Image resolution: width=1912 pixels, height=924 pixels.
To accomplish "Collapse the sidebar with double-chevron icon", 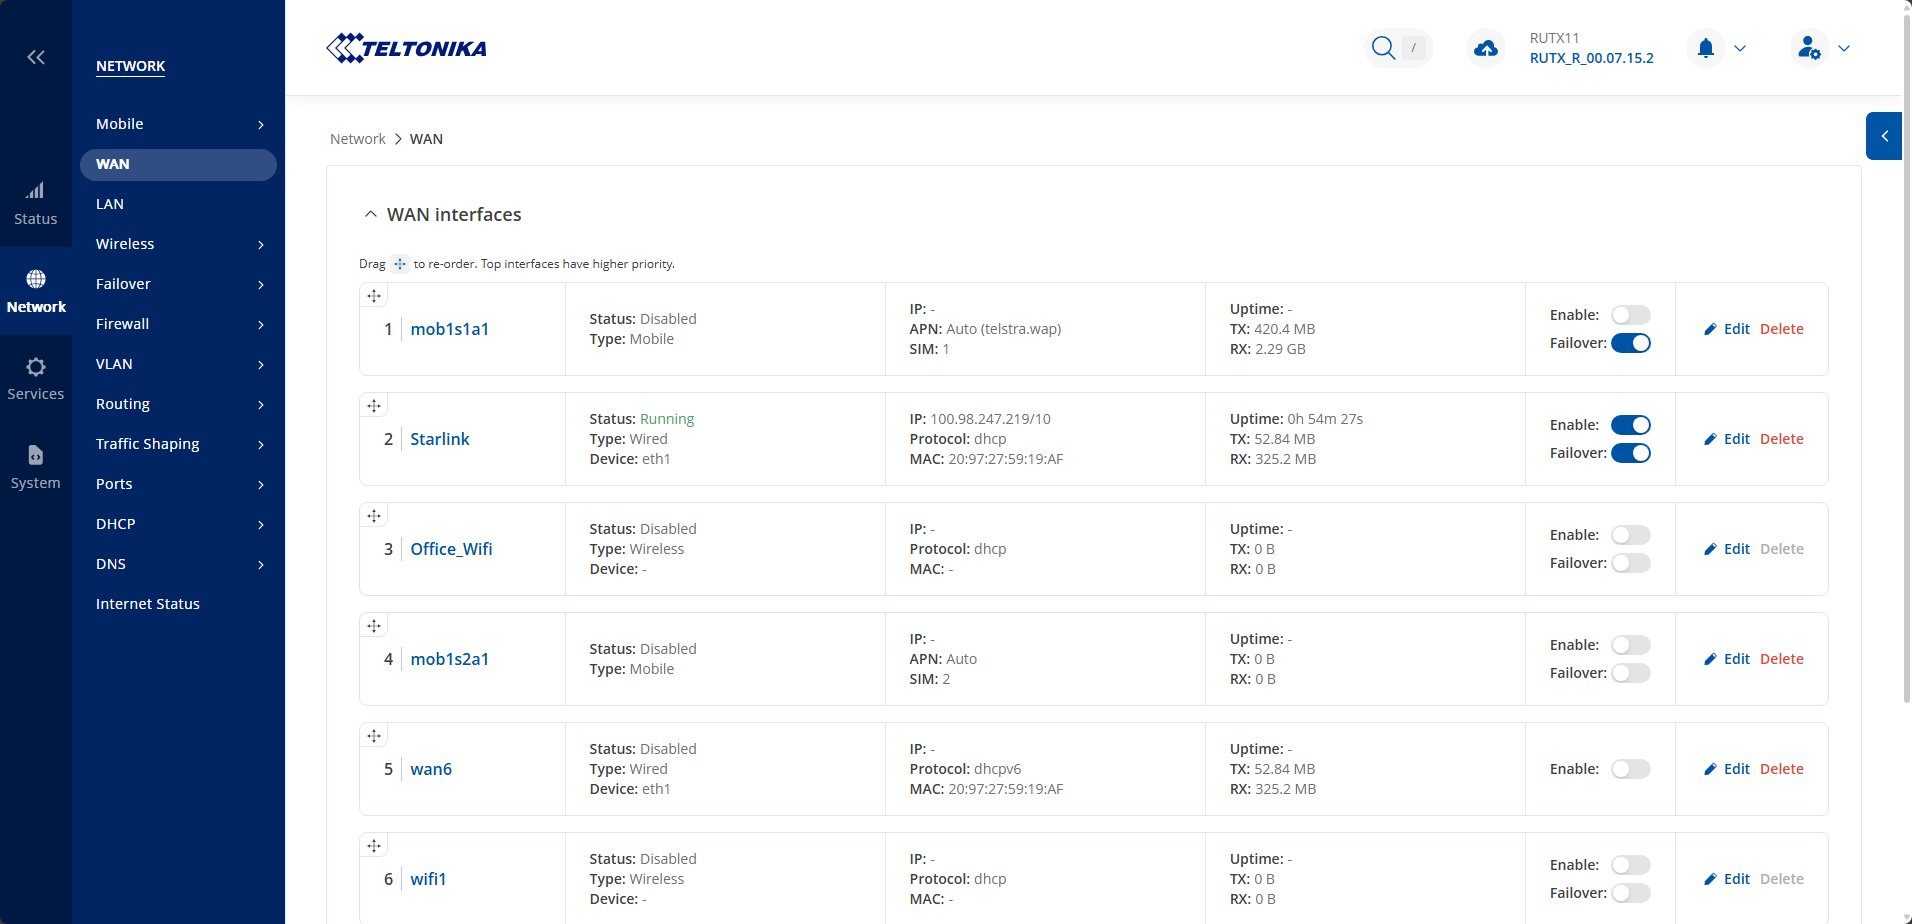I will point(36,57).
